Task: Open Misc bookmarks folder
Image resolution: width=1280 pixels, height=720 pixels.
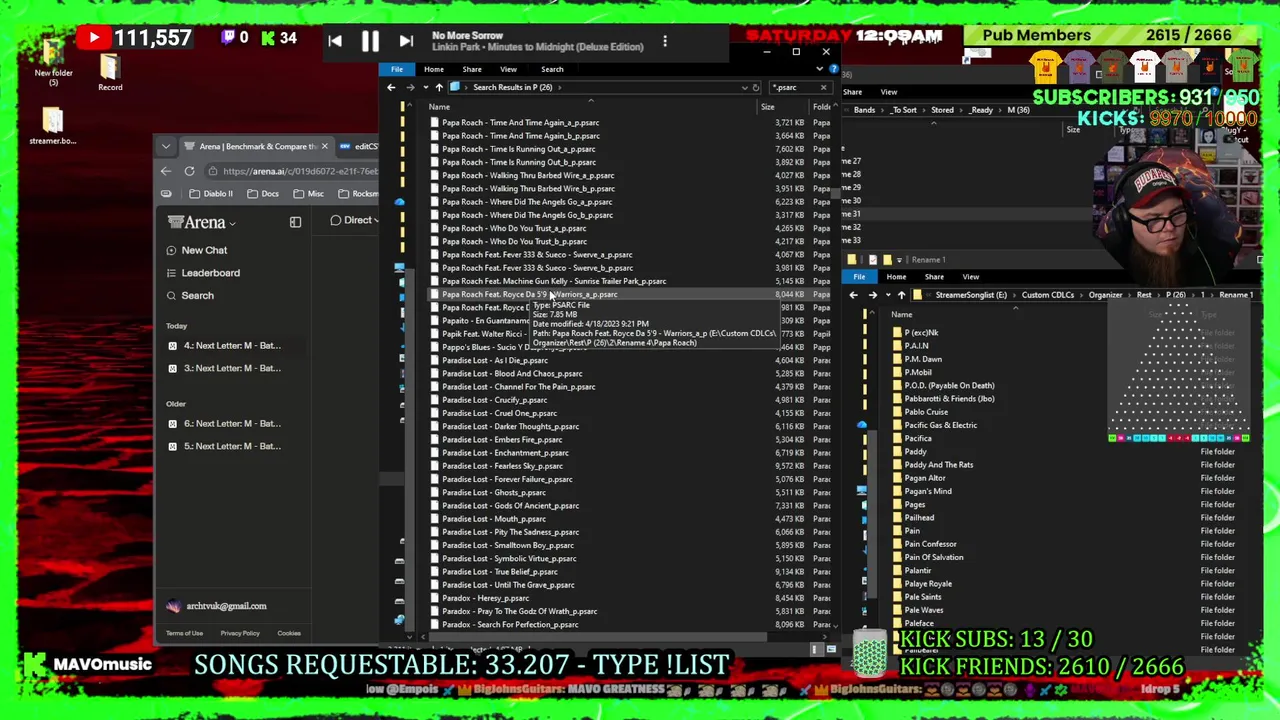Action: 309,194
